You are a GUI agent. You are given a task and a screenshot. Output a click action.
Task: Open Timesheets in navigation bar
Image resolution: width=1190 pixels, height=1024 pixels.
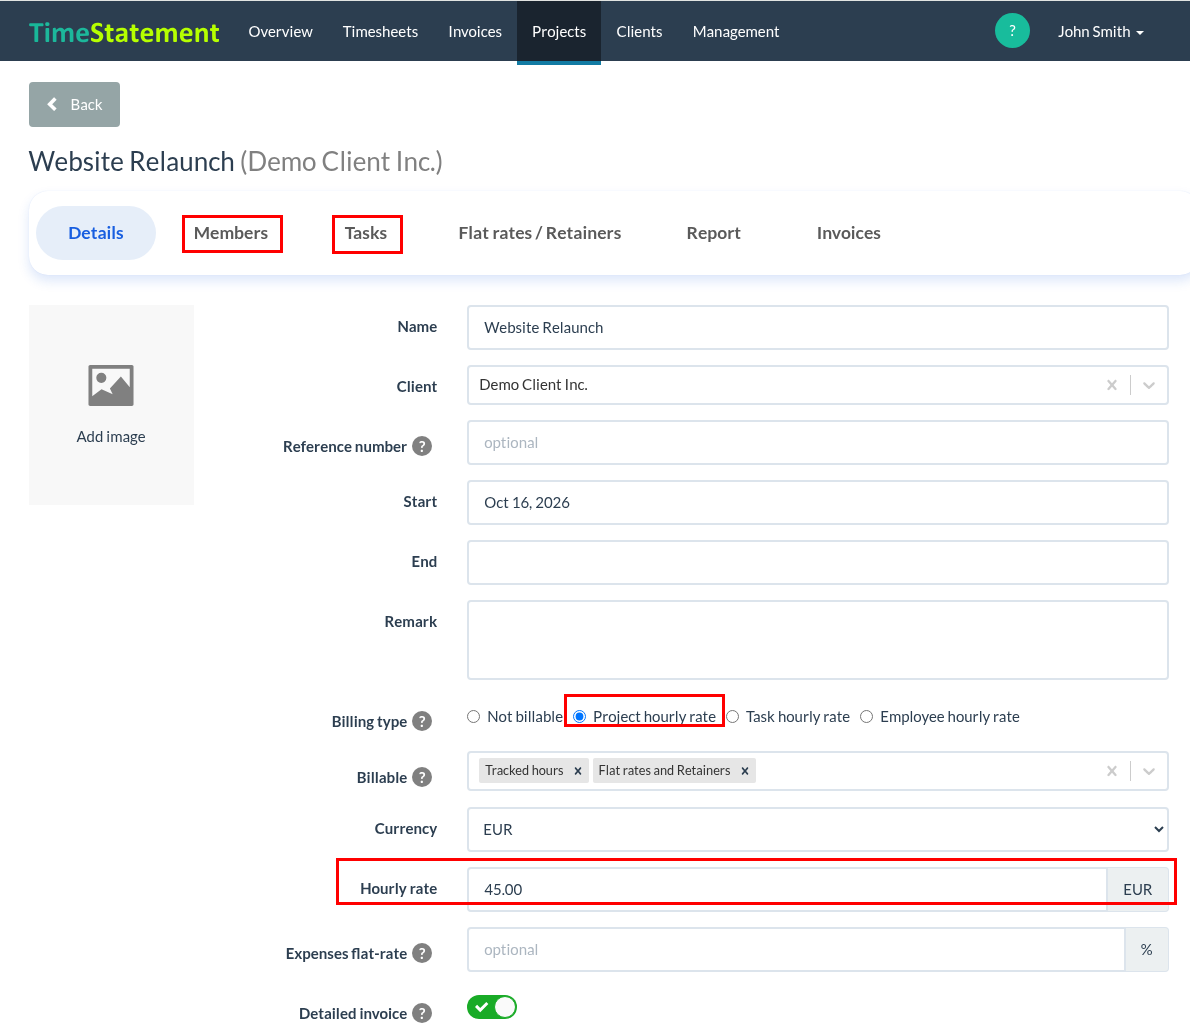tap(380, 32)
